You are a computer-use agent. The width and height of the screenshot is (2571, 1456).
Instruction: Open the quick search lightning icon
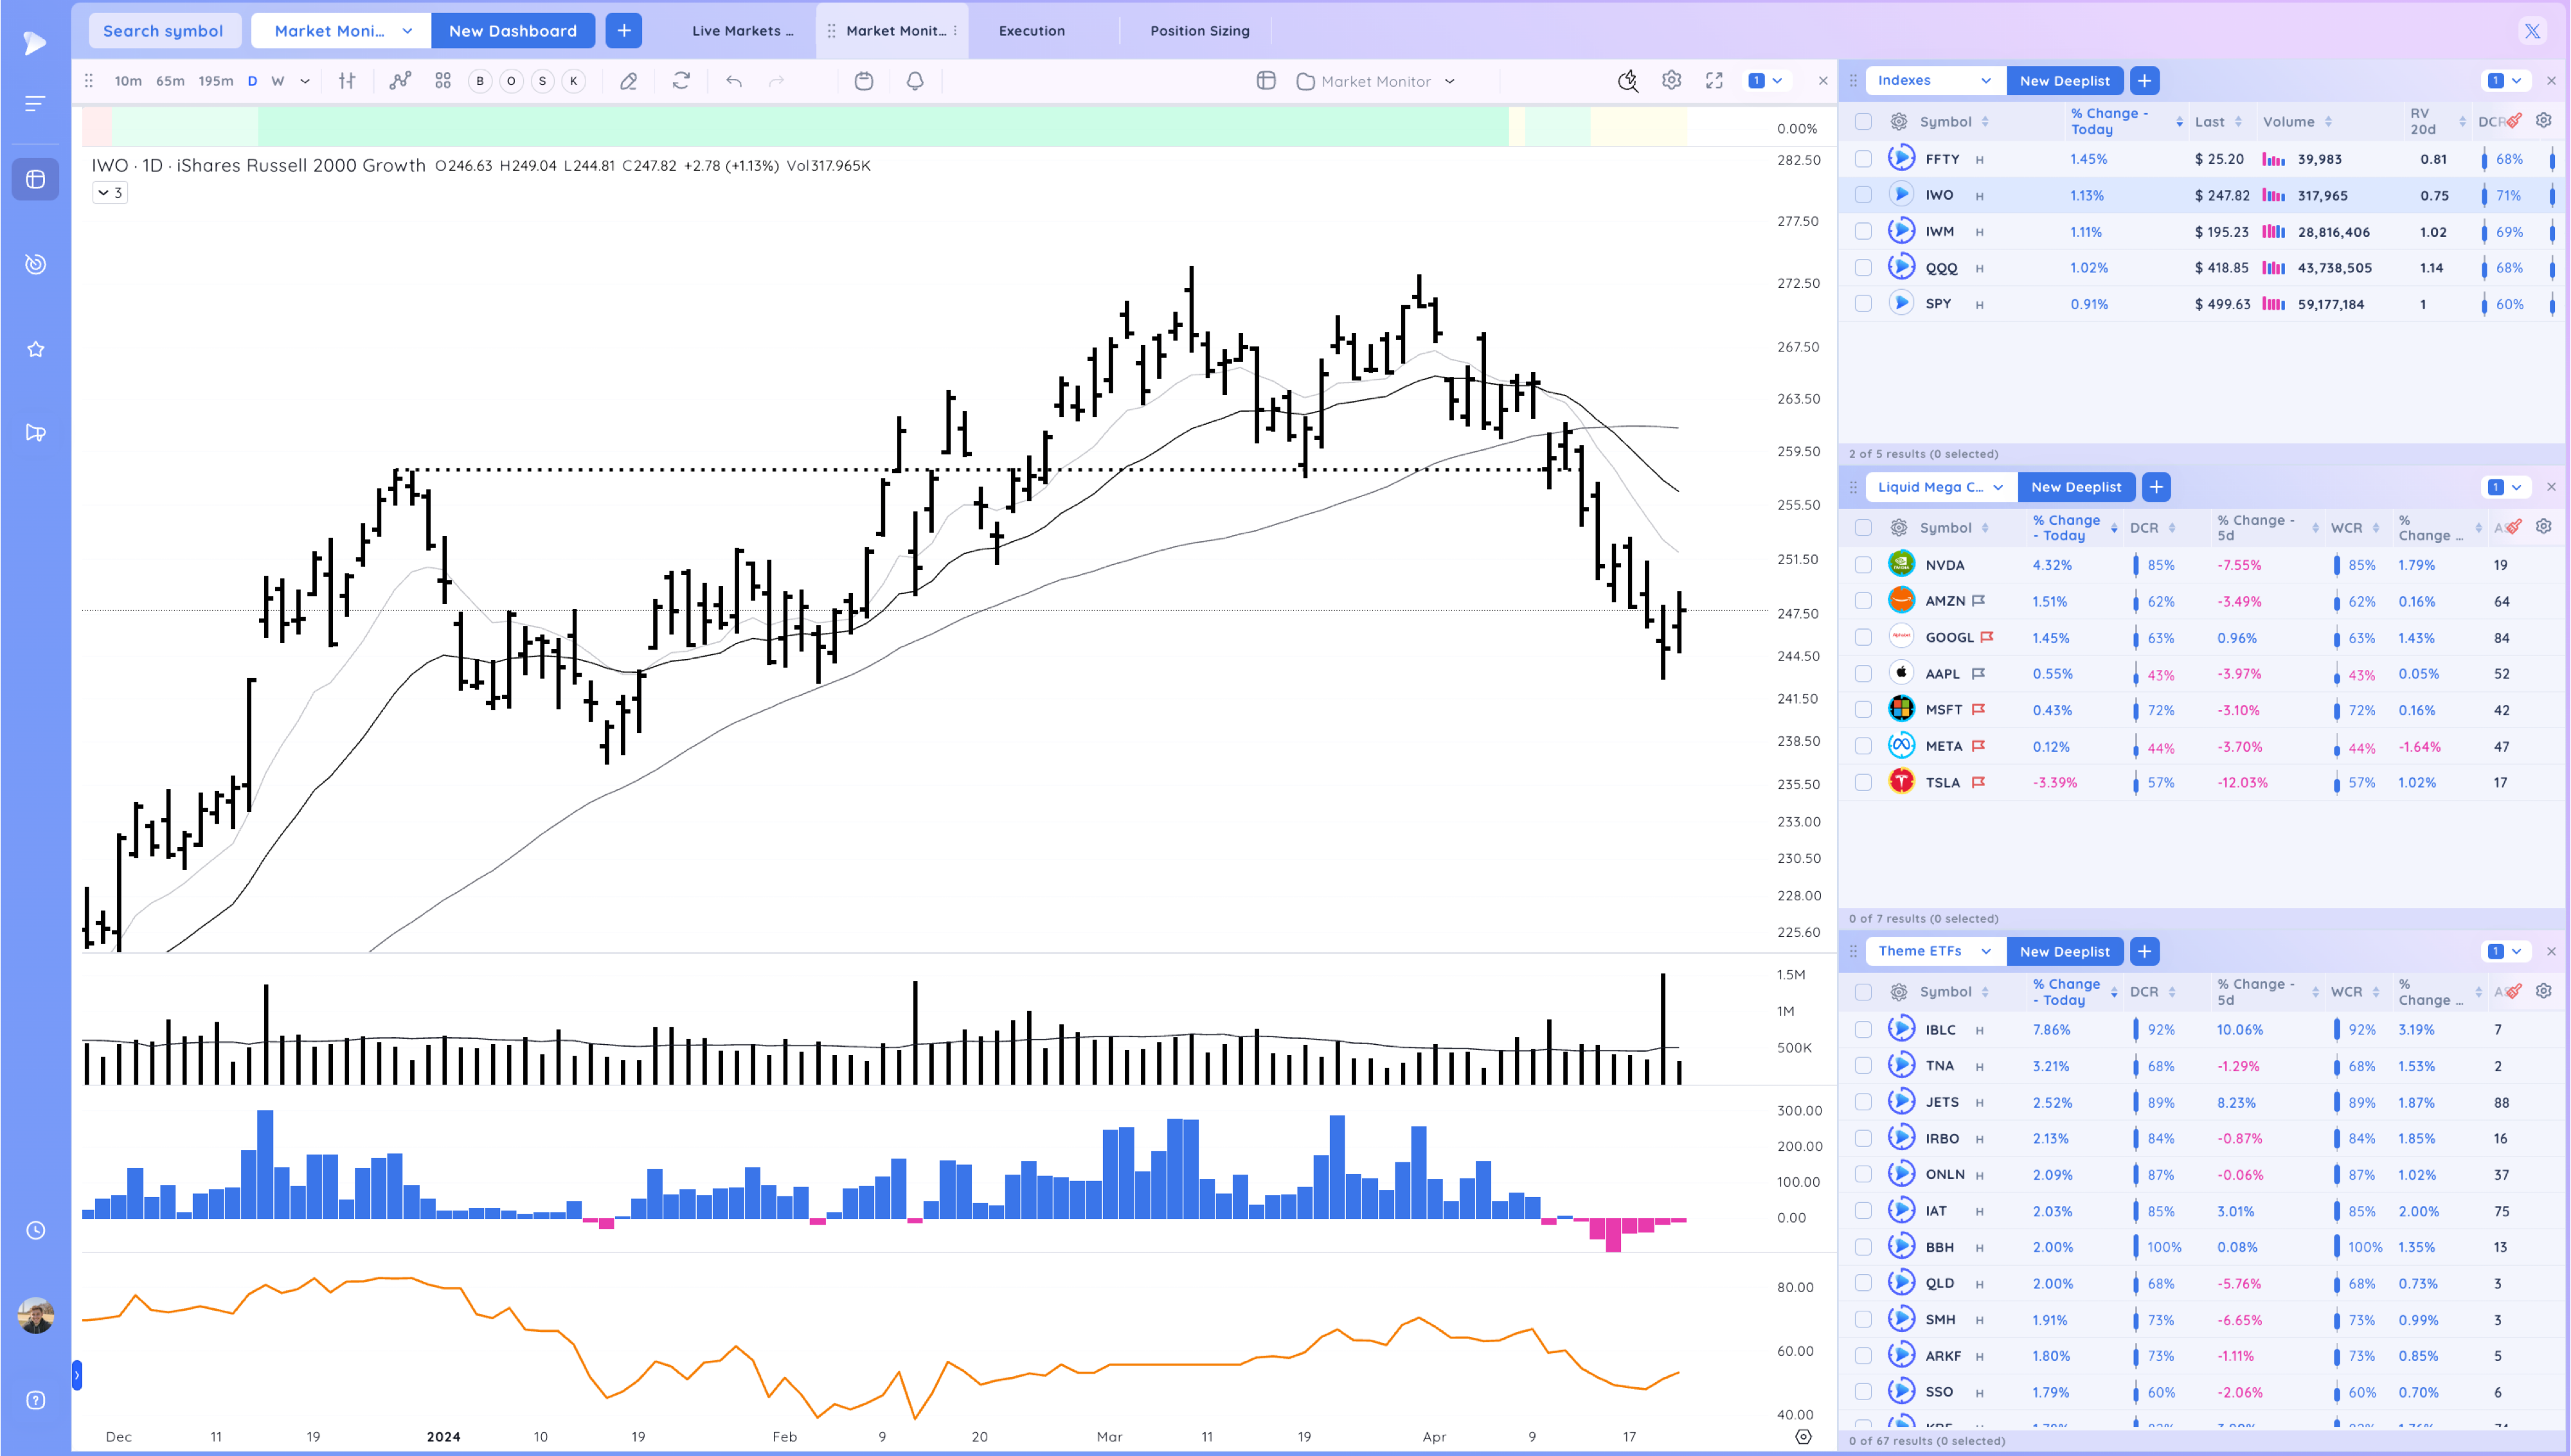[1628, 81]
